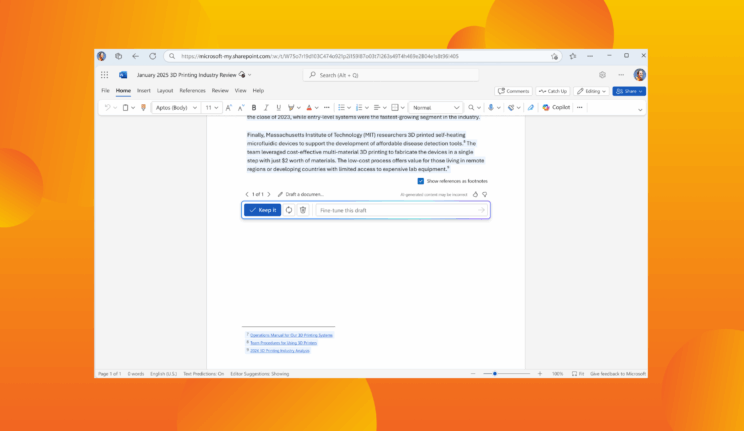
Task: Click the paragraph alignment icon
Action: pos(377,108)
